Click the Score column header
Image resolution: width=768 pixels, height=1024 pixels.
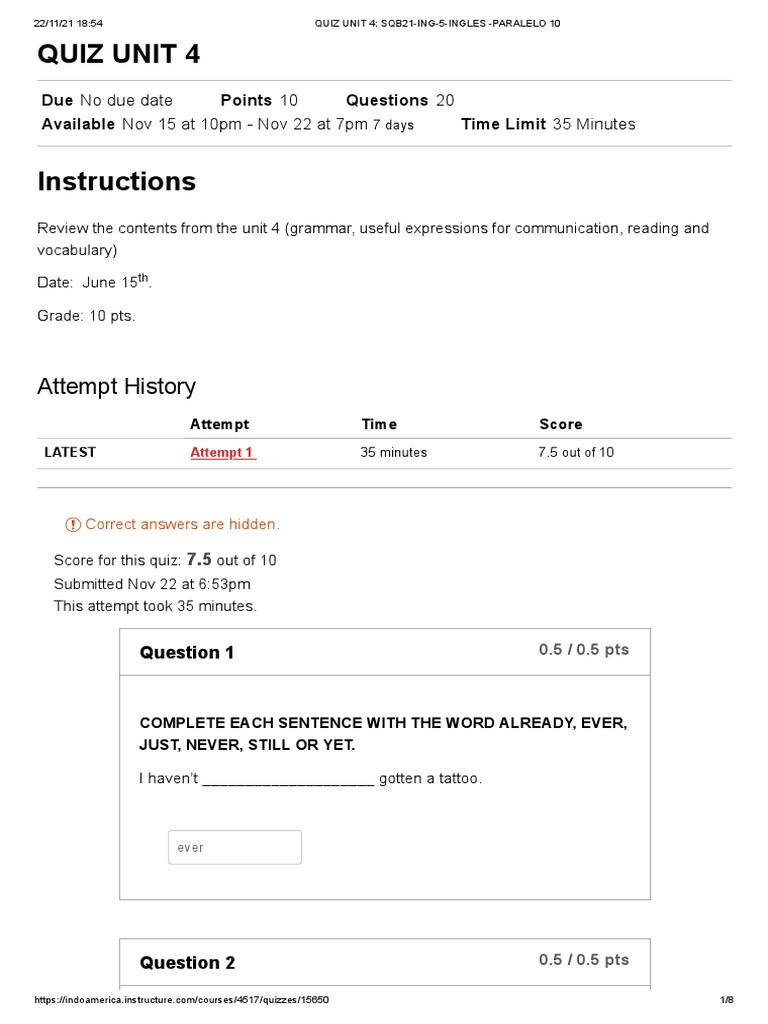tap(560, 424)
